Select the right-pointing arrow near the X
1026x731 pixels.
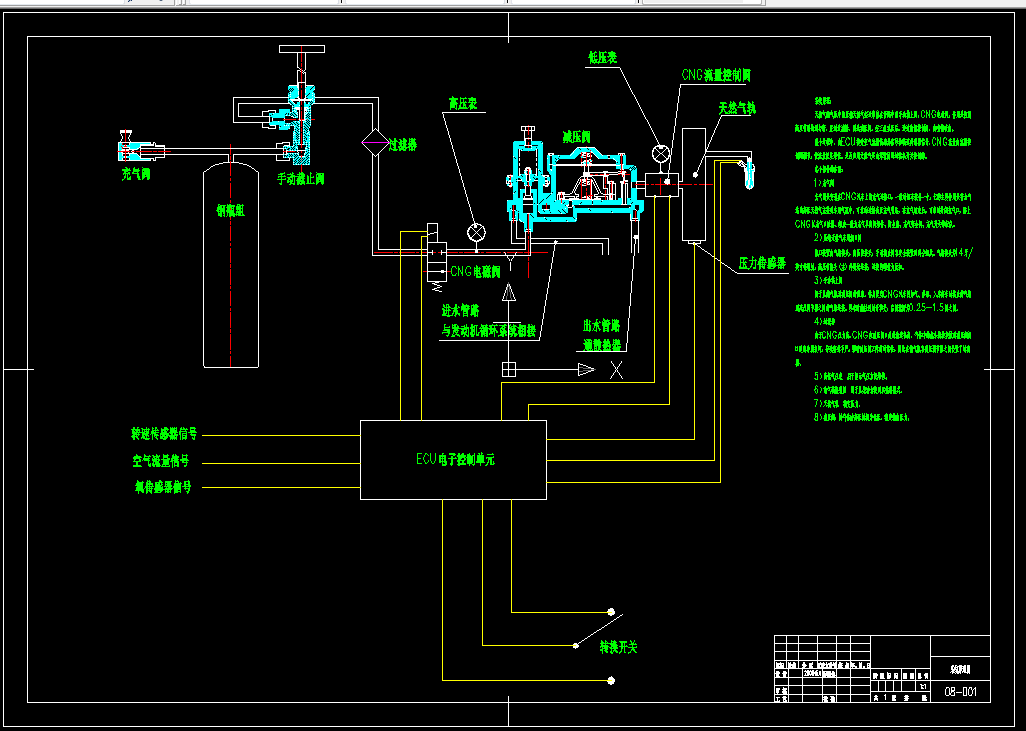(x=586, y=370)
